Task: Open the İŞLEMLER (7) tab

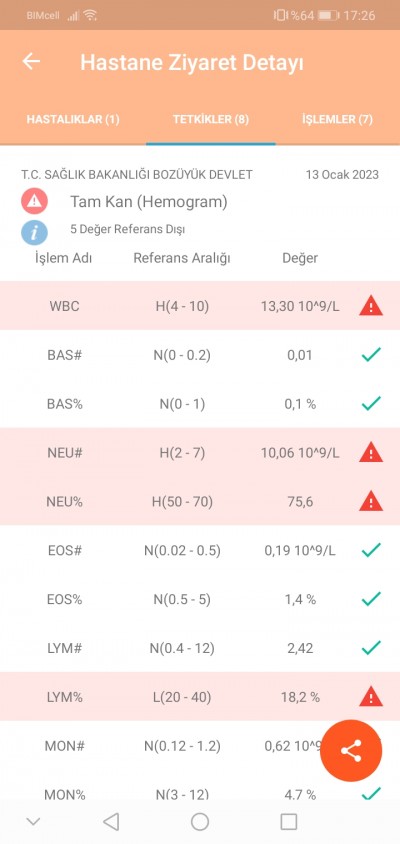Action: tap(338, 119)
